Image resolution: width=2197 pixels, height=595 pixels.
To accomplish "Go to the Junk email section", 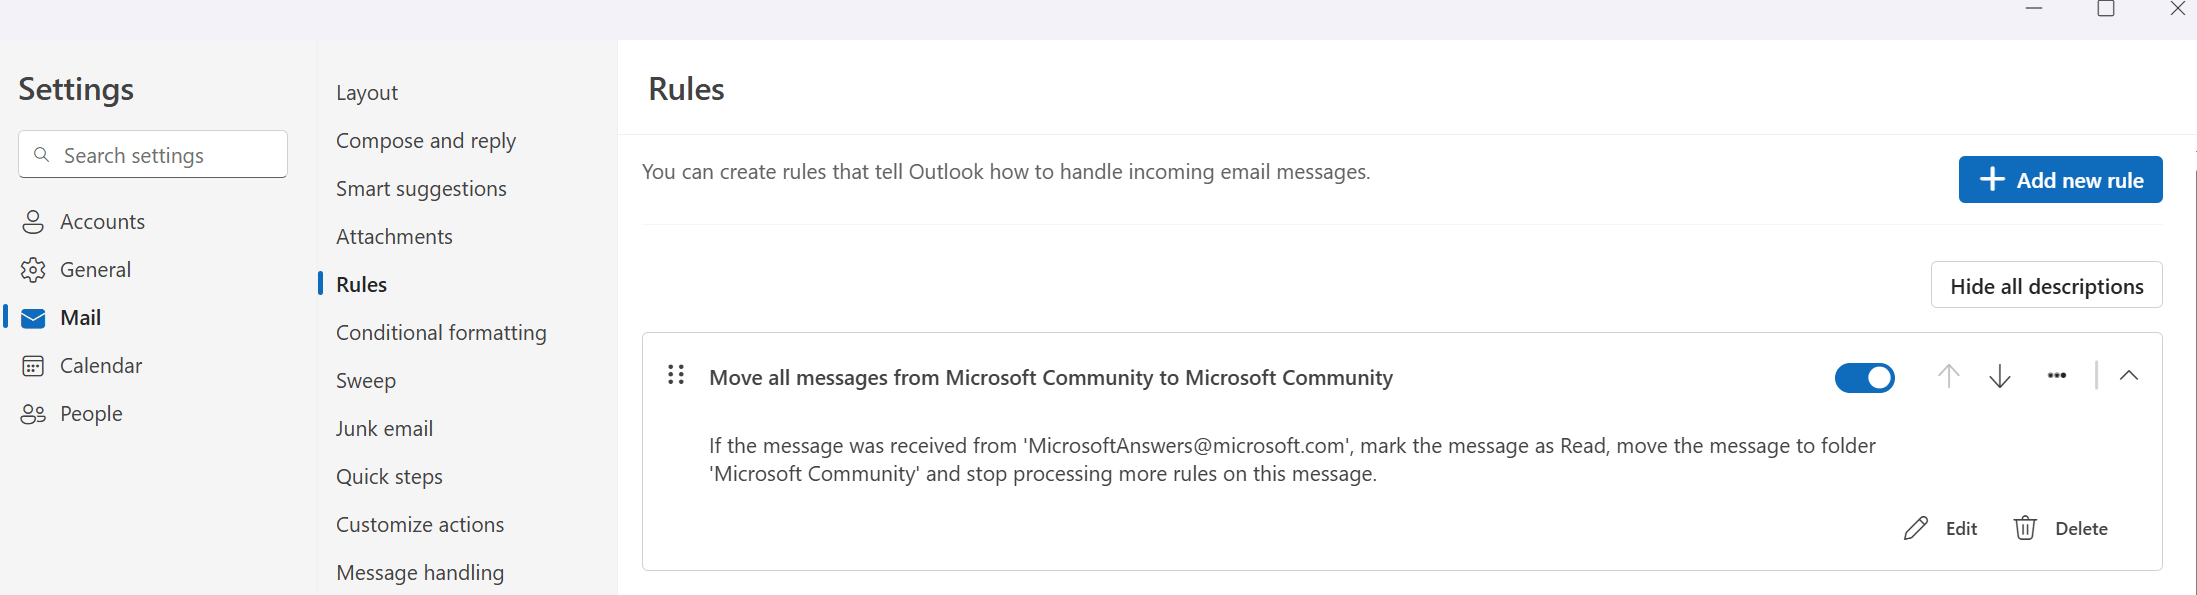I will point(384,429).
